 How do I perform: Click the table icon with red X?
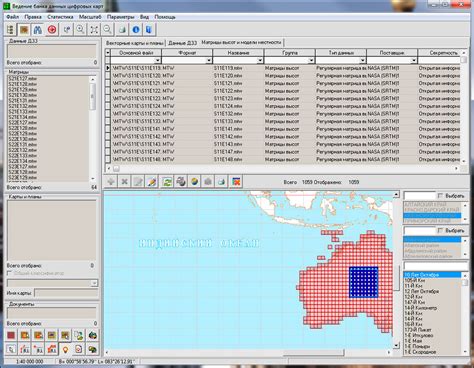(236, 182)
